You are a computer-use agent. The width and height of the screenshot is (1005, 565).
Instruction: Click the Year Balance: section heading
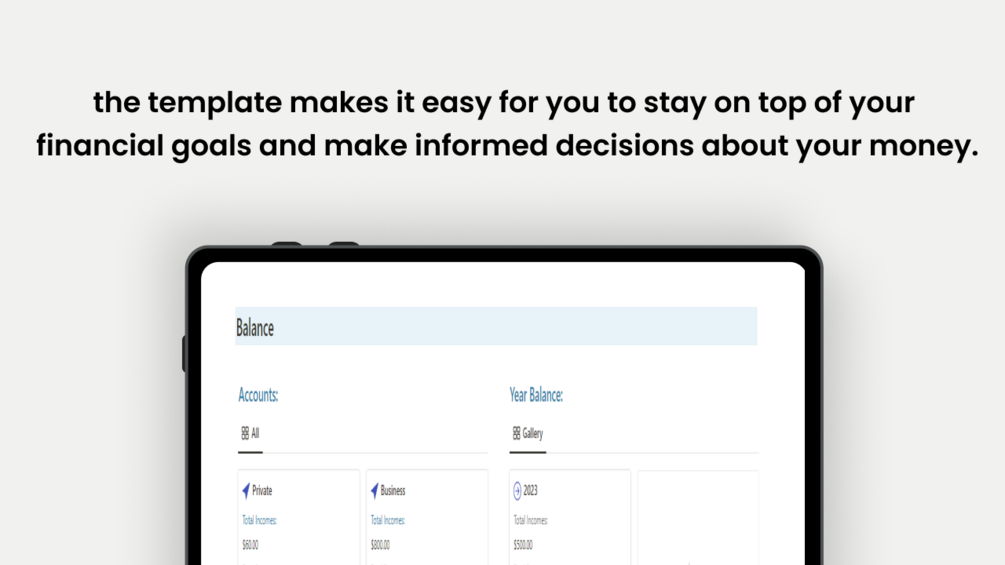point(536,395)
